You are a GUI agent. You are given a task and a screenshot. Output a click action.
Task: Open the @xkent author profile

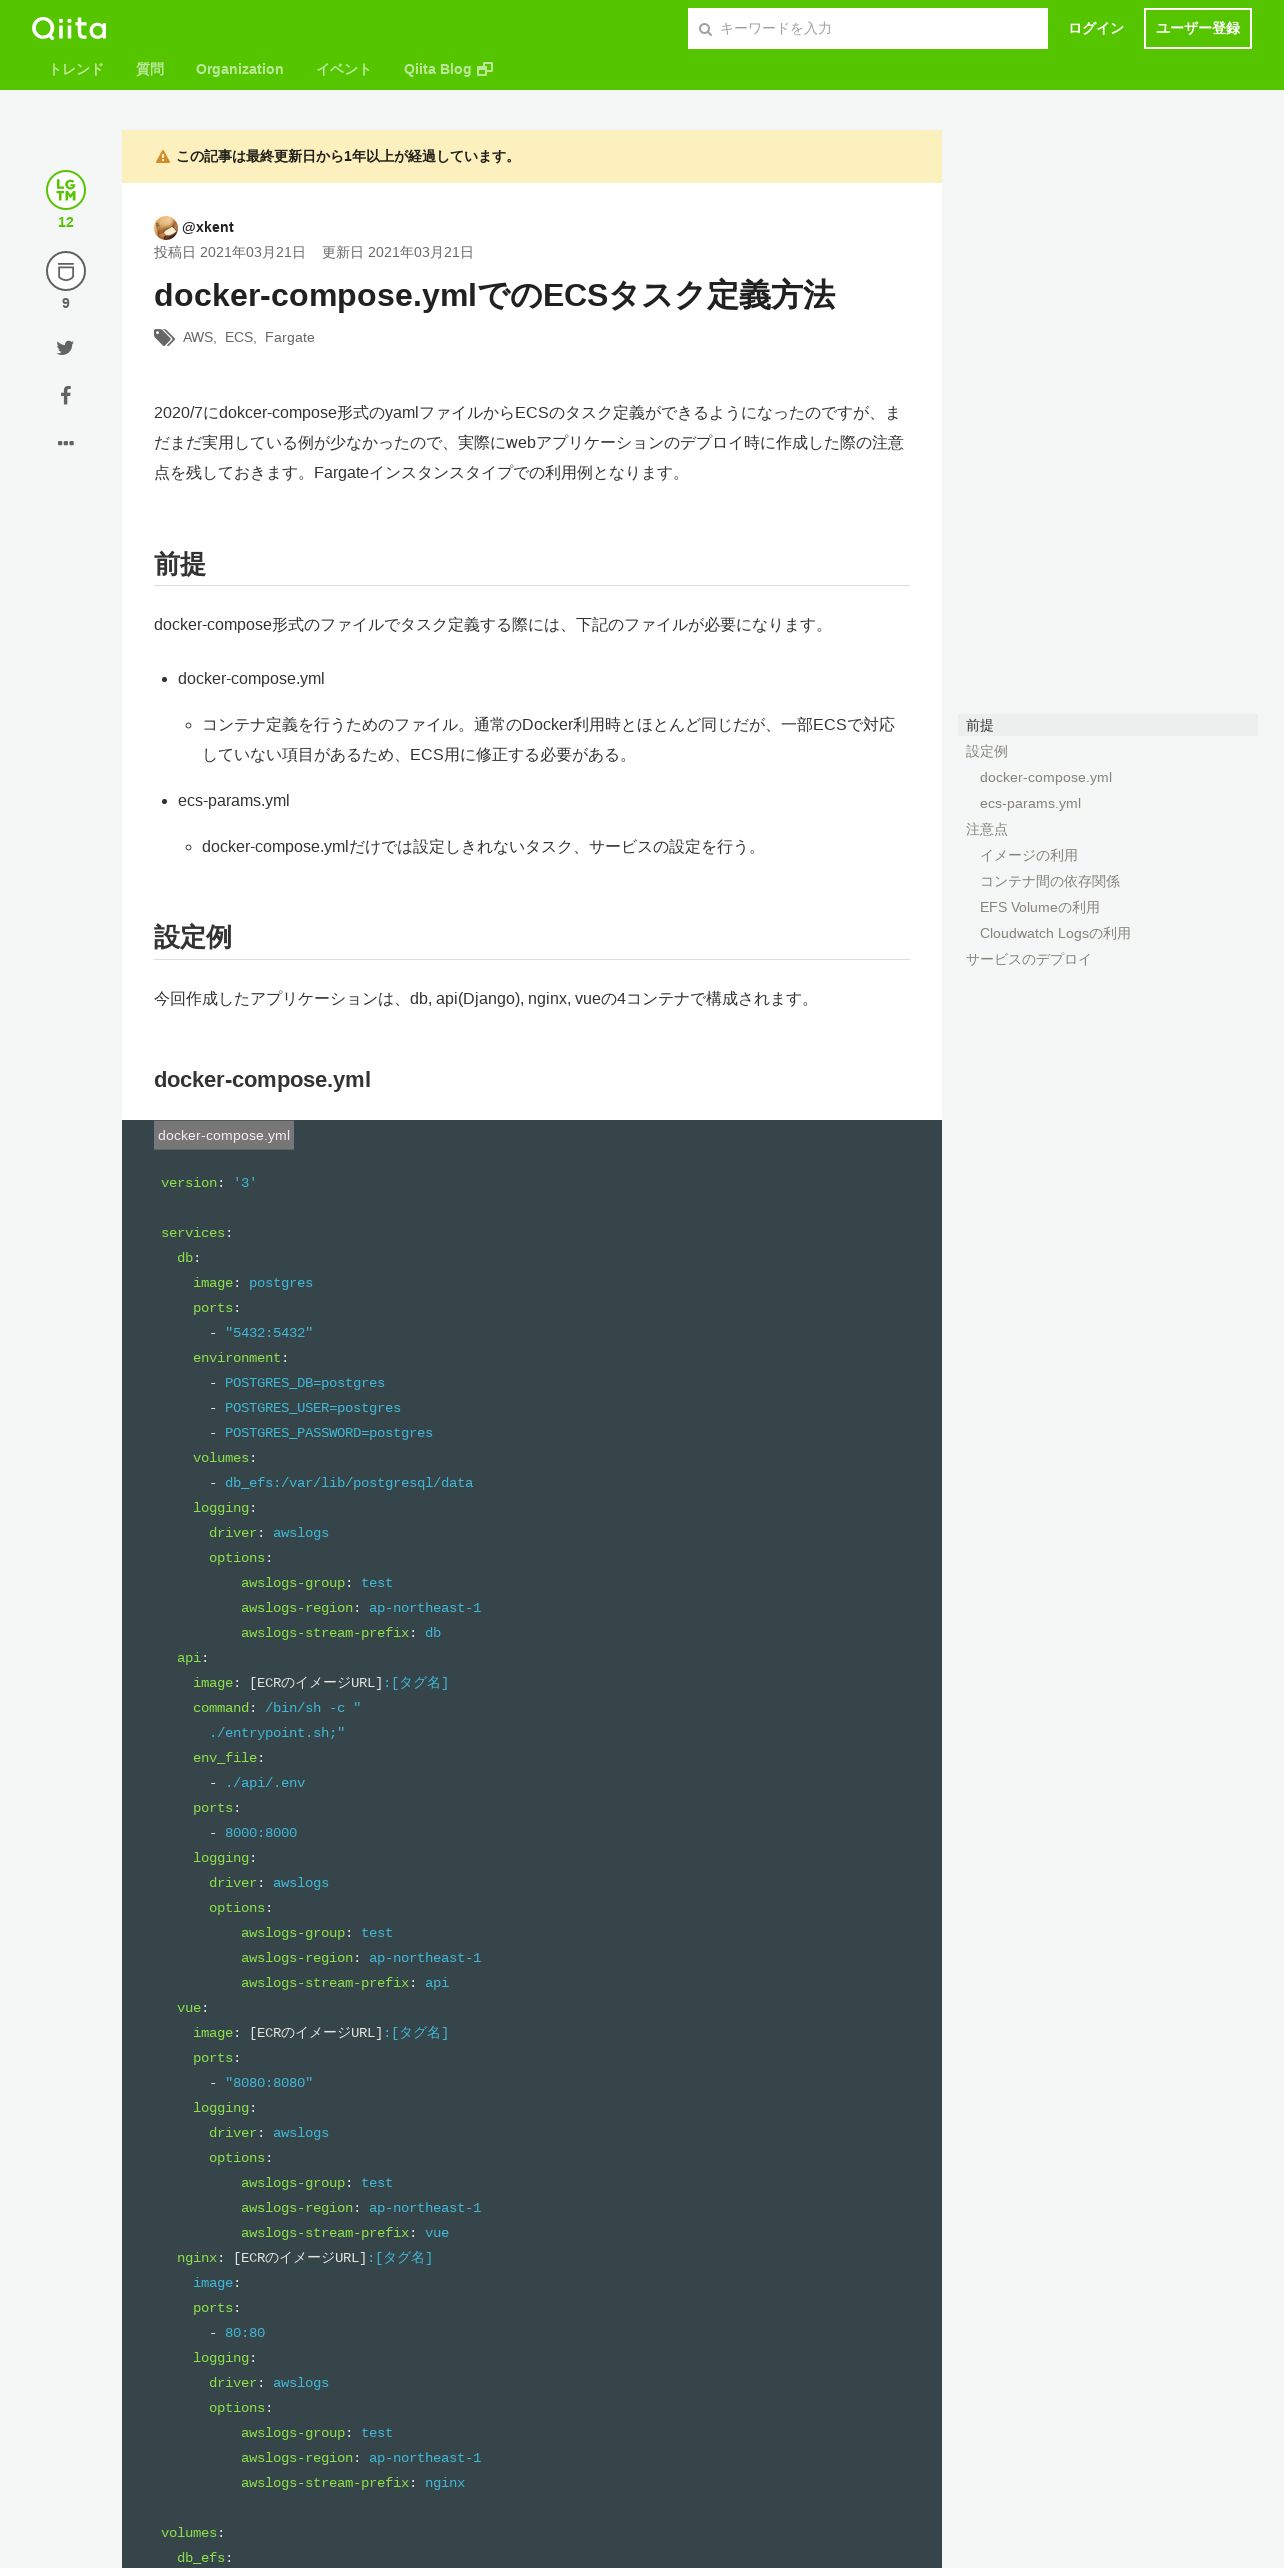click(x=208, y=227)
